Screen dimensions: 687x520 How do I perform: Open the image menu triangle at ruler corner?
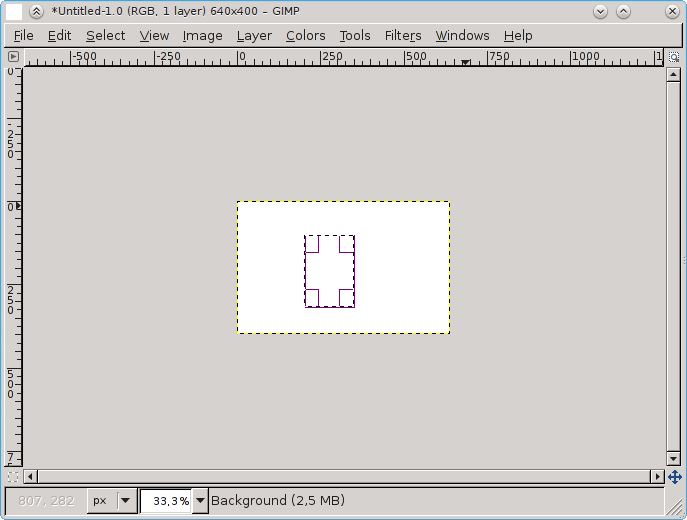[13, 58]
